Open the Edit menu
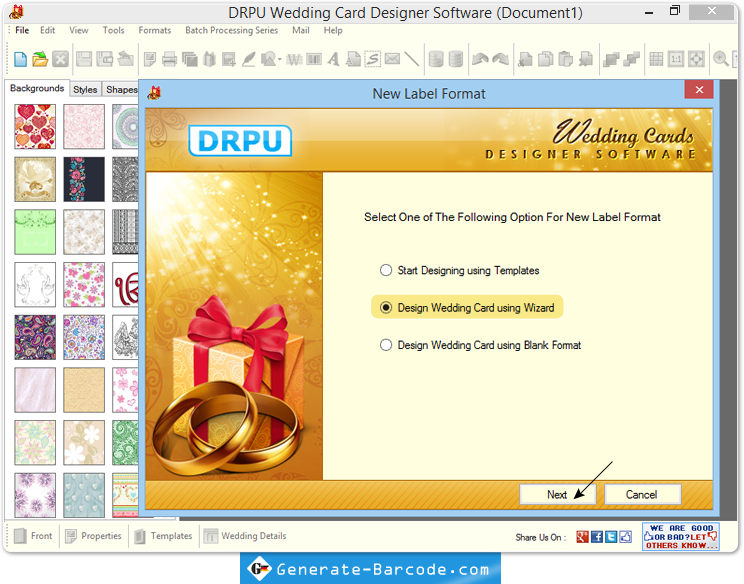744x584 pixels. point(47,30)
